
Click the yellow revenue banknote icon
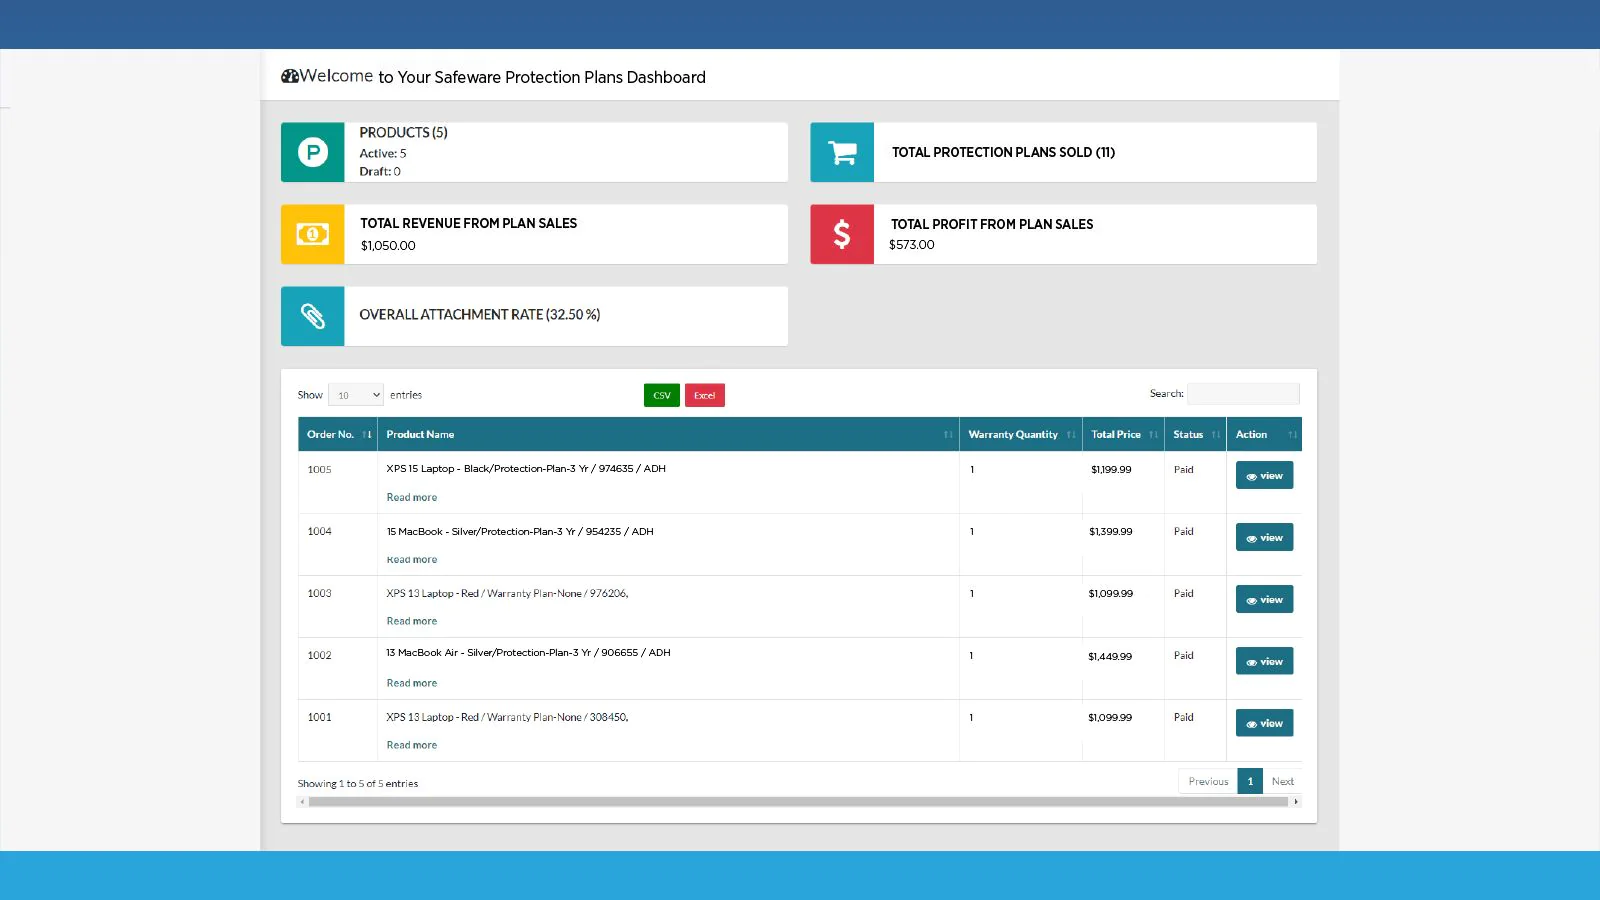coord(313,234)
